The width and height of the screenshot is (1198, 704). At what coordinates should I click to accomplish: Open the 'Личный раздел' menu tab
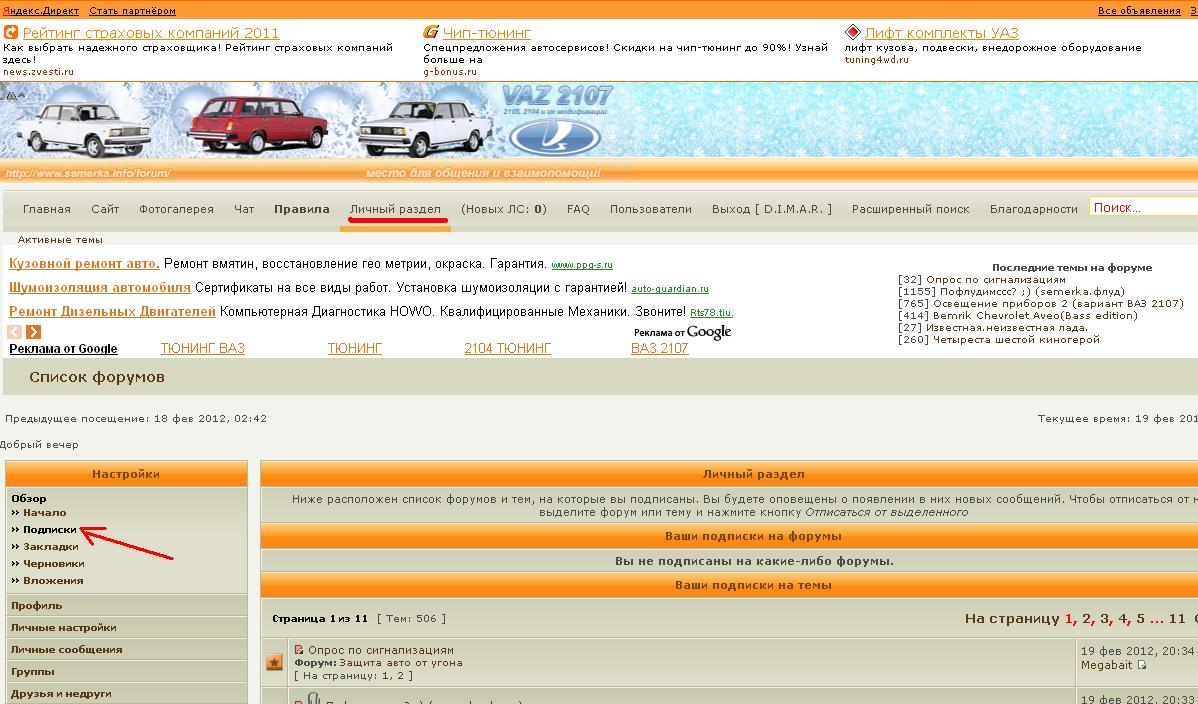click(395, 209)
